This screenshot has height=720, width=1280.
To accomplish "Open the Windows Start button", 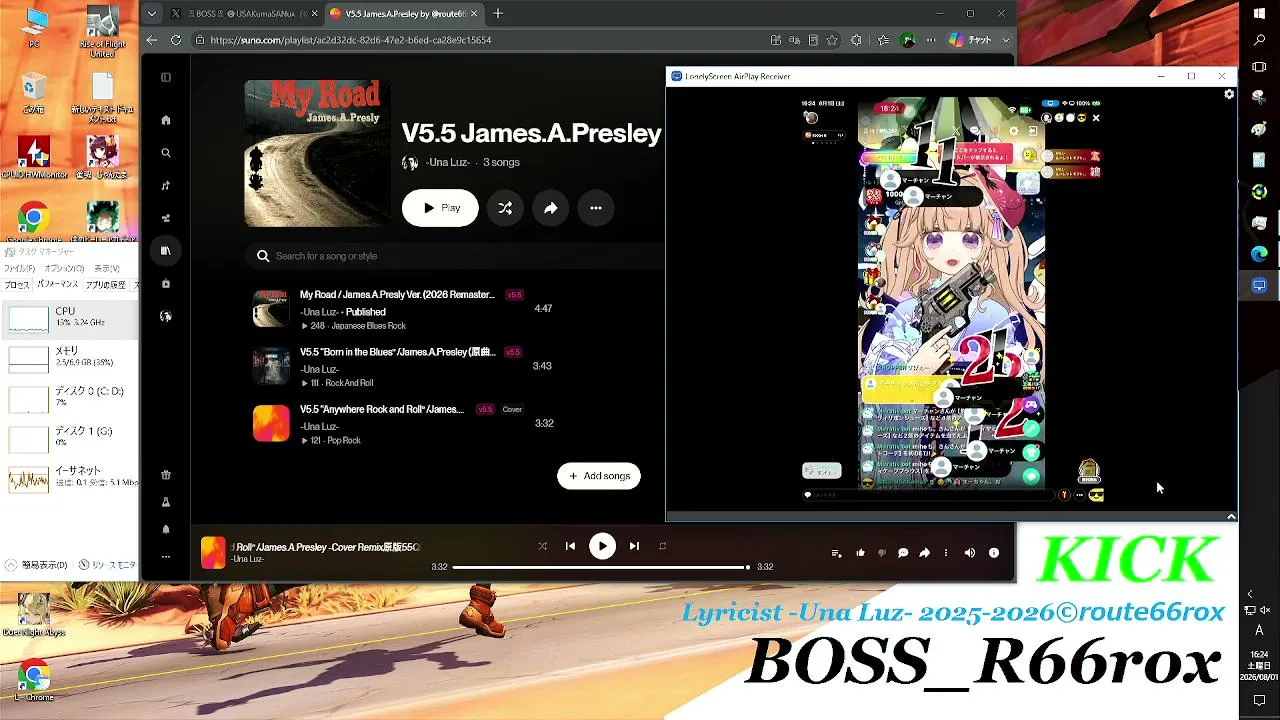I will pos(1259,13).
